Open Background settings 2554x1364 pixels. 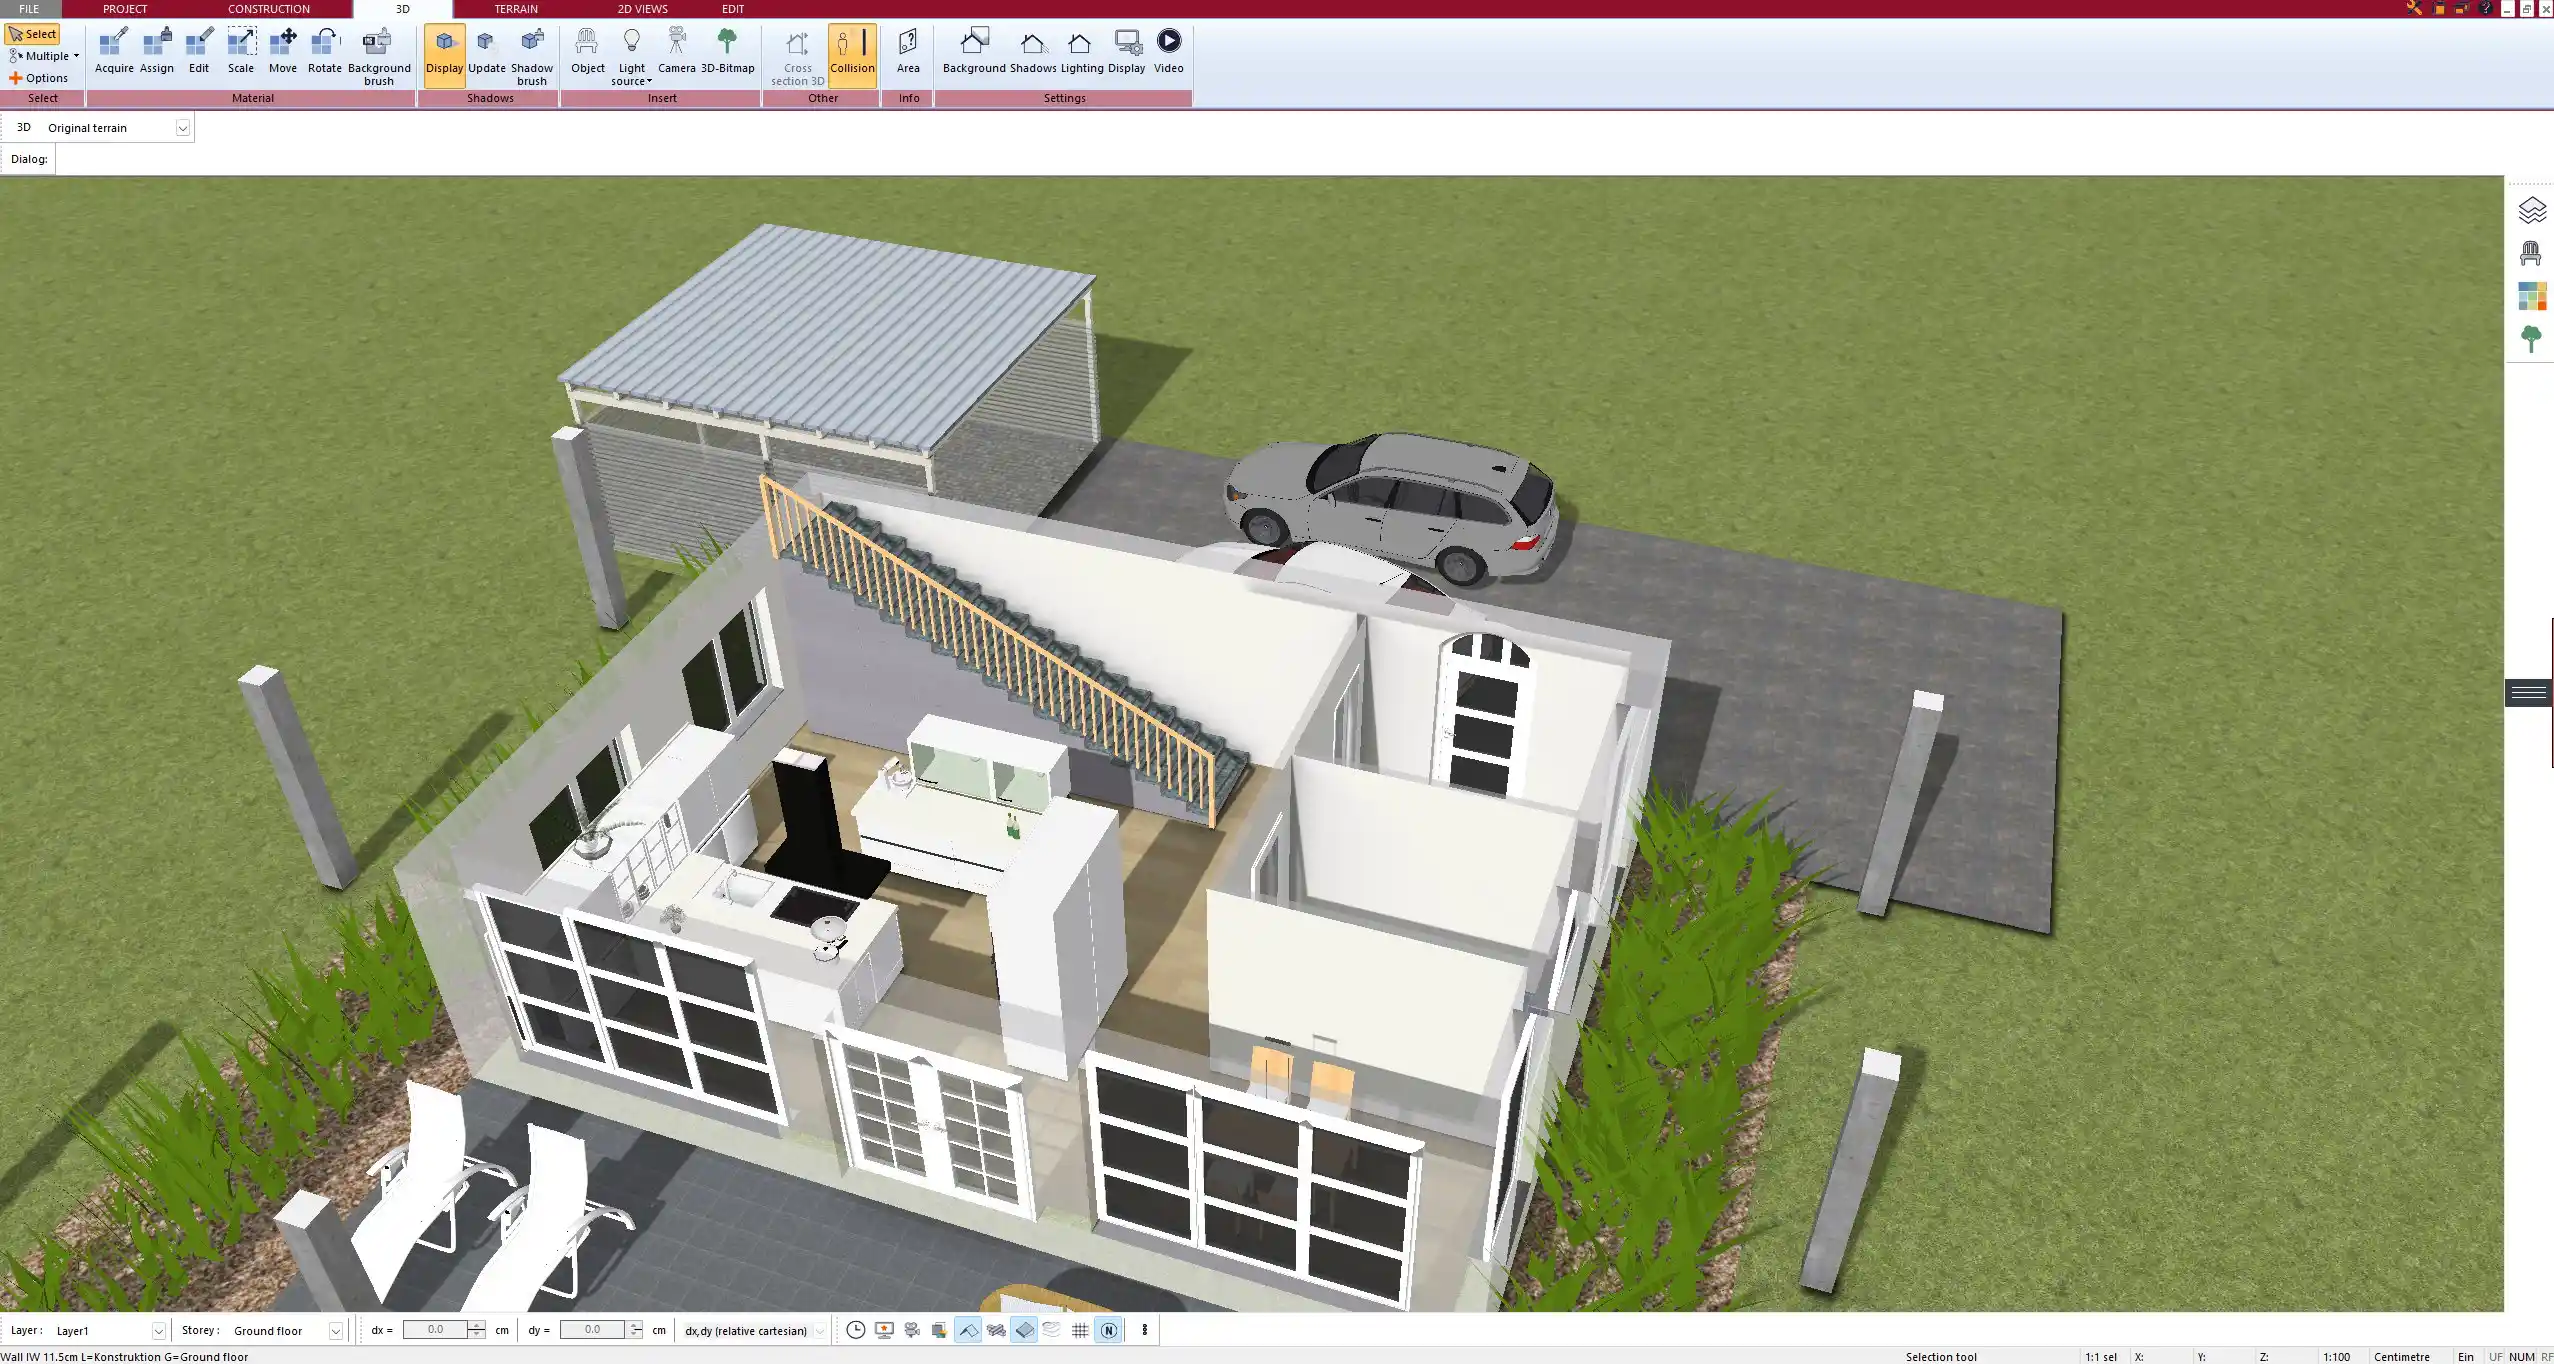974,51
